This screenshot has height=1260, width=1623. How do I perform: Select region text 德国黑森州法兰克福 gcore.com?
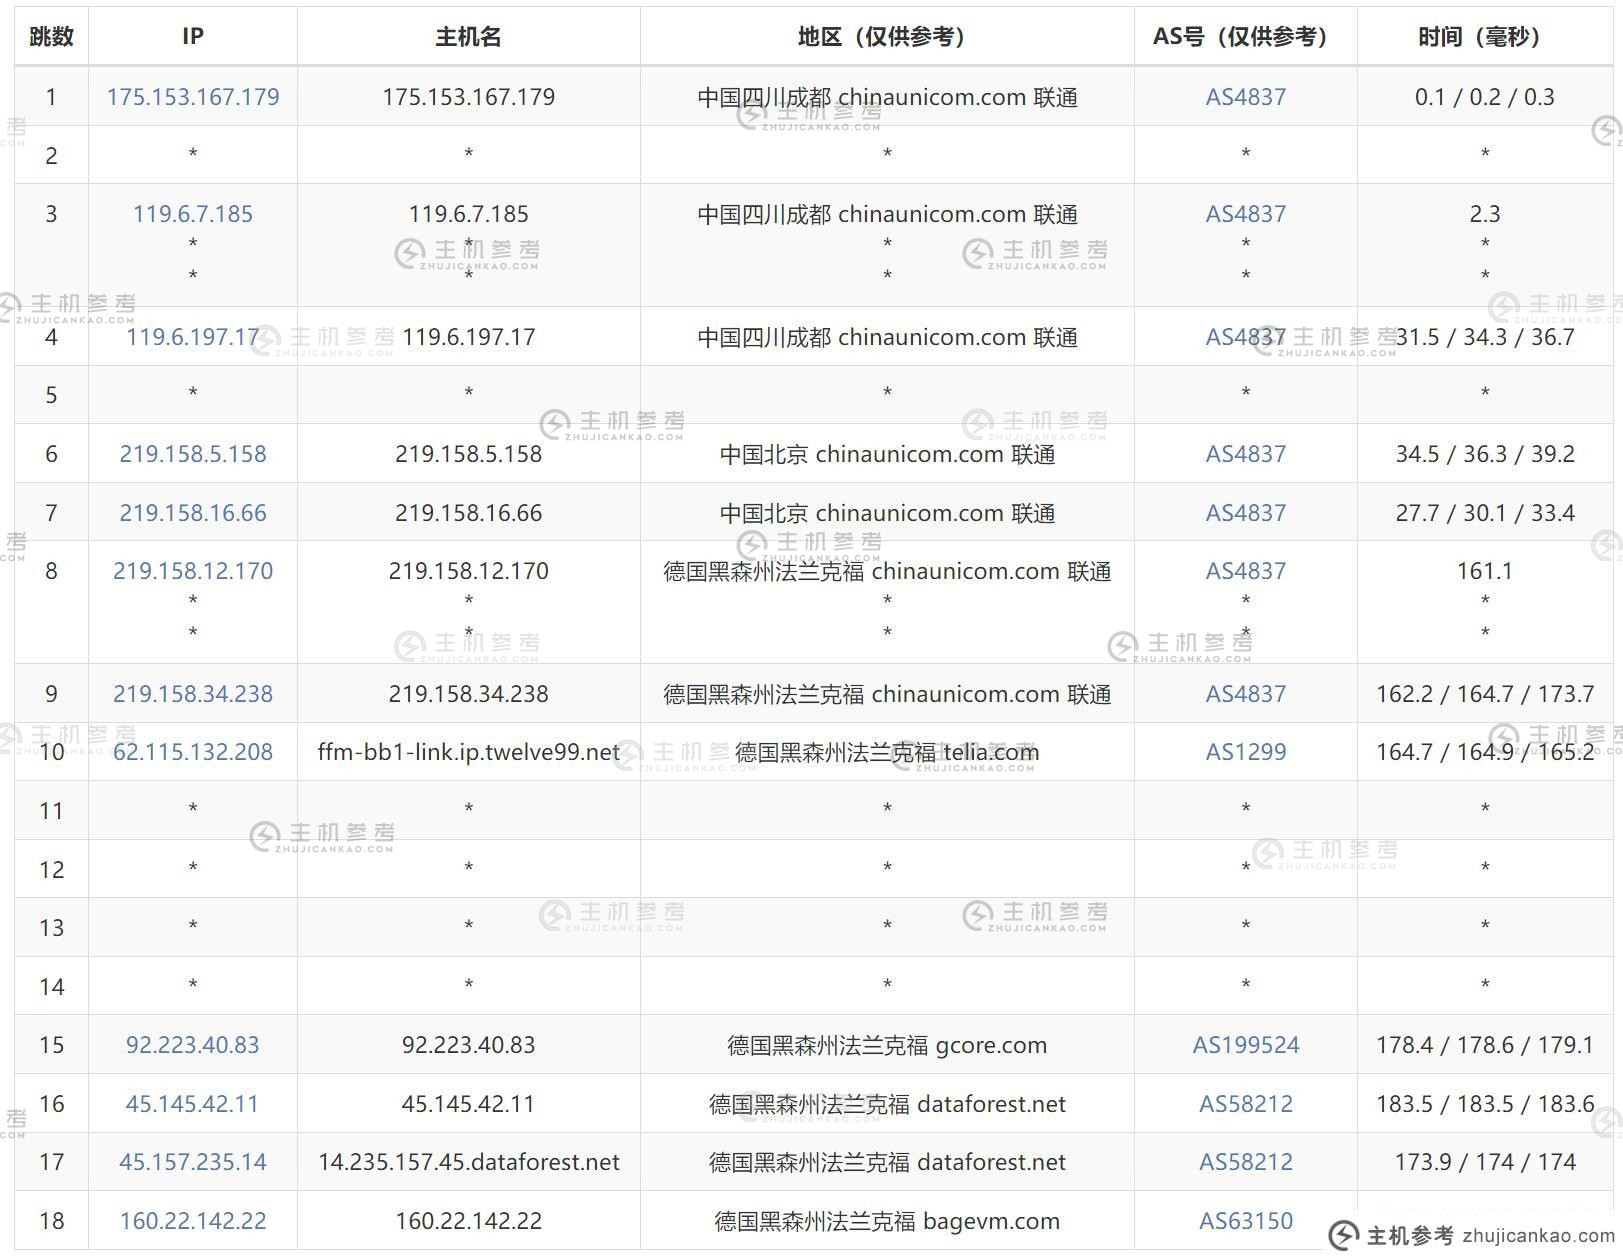pos(887,1045)
